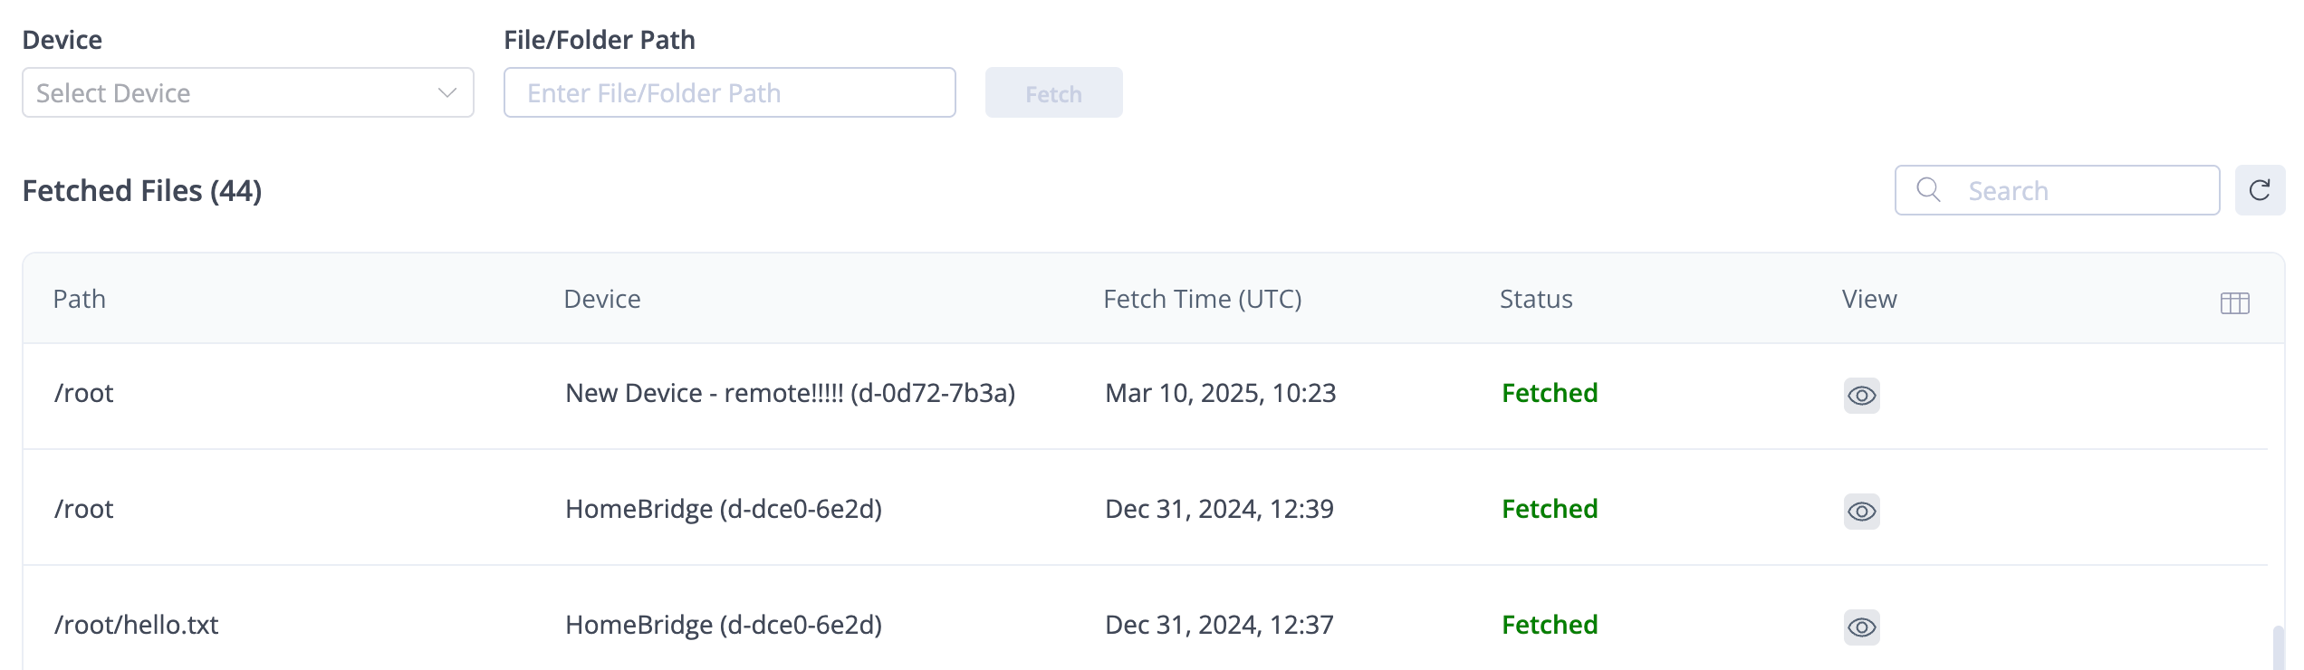The width and height of the screenshot is (2304, 670).
Task: Expand device list using the chevron arrow
Action: pos(447,93)
